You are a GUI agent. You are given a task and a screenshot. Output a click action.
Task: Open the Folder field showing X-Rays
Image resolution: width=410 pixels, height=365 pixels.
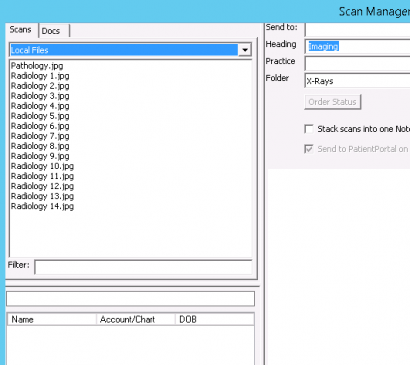(358, 81)
